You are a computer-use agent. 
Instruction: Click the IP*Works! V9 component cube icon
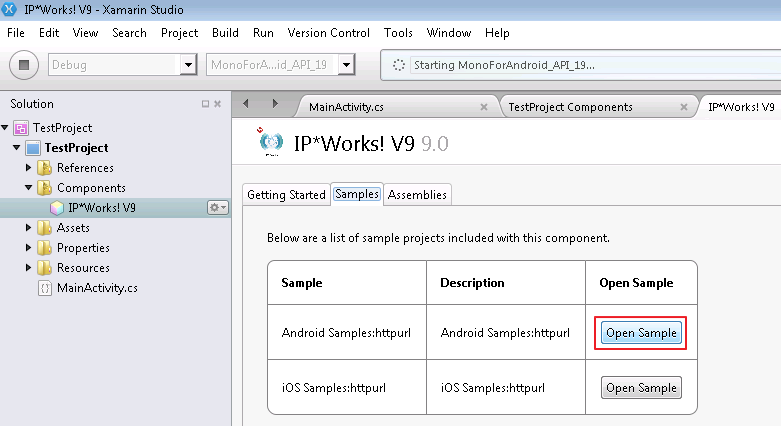(57, 208)
